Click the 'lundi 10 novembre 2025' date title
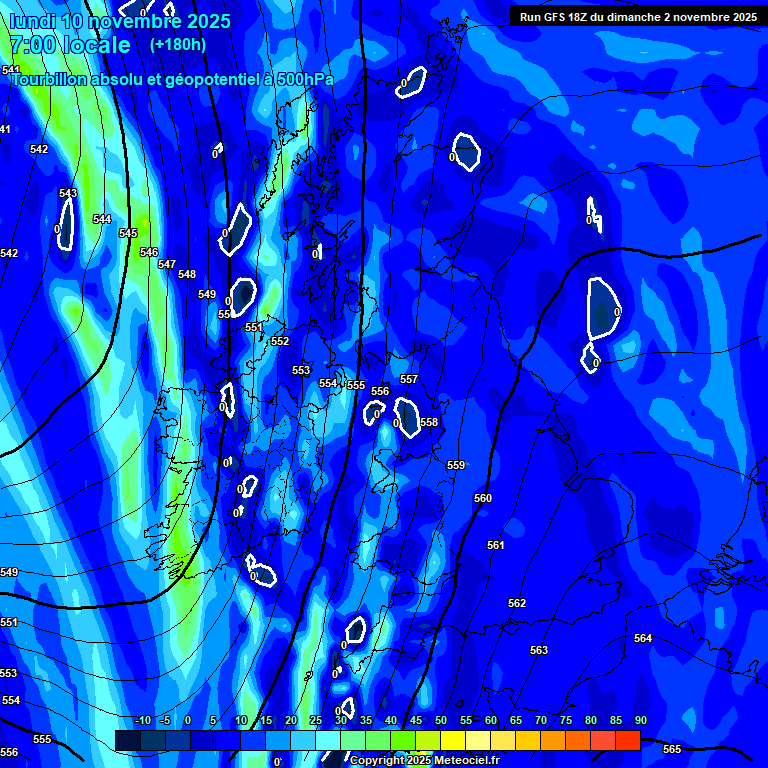 coord(120,21)
